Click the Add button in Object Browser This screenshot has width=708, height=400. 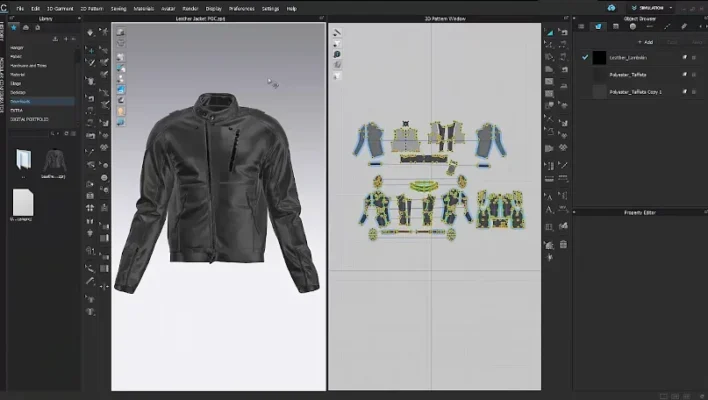(x=646, y=42)
